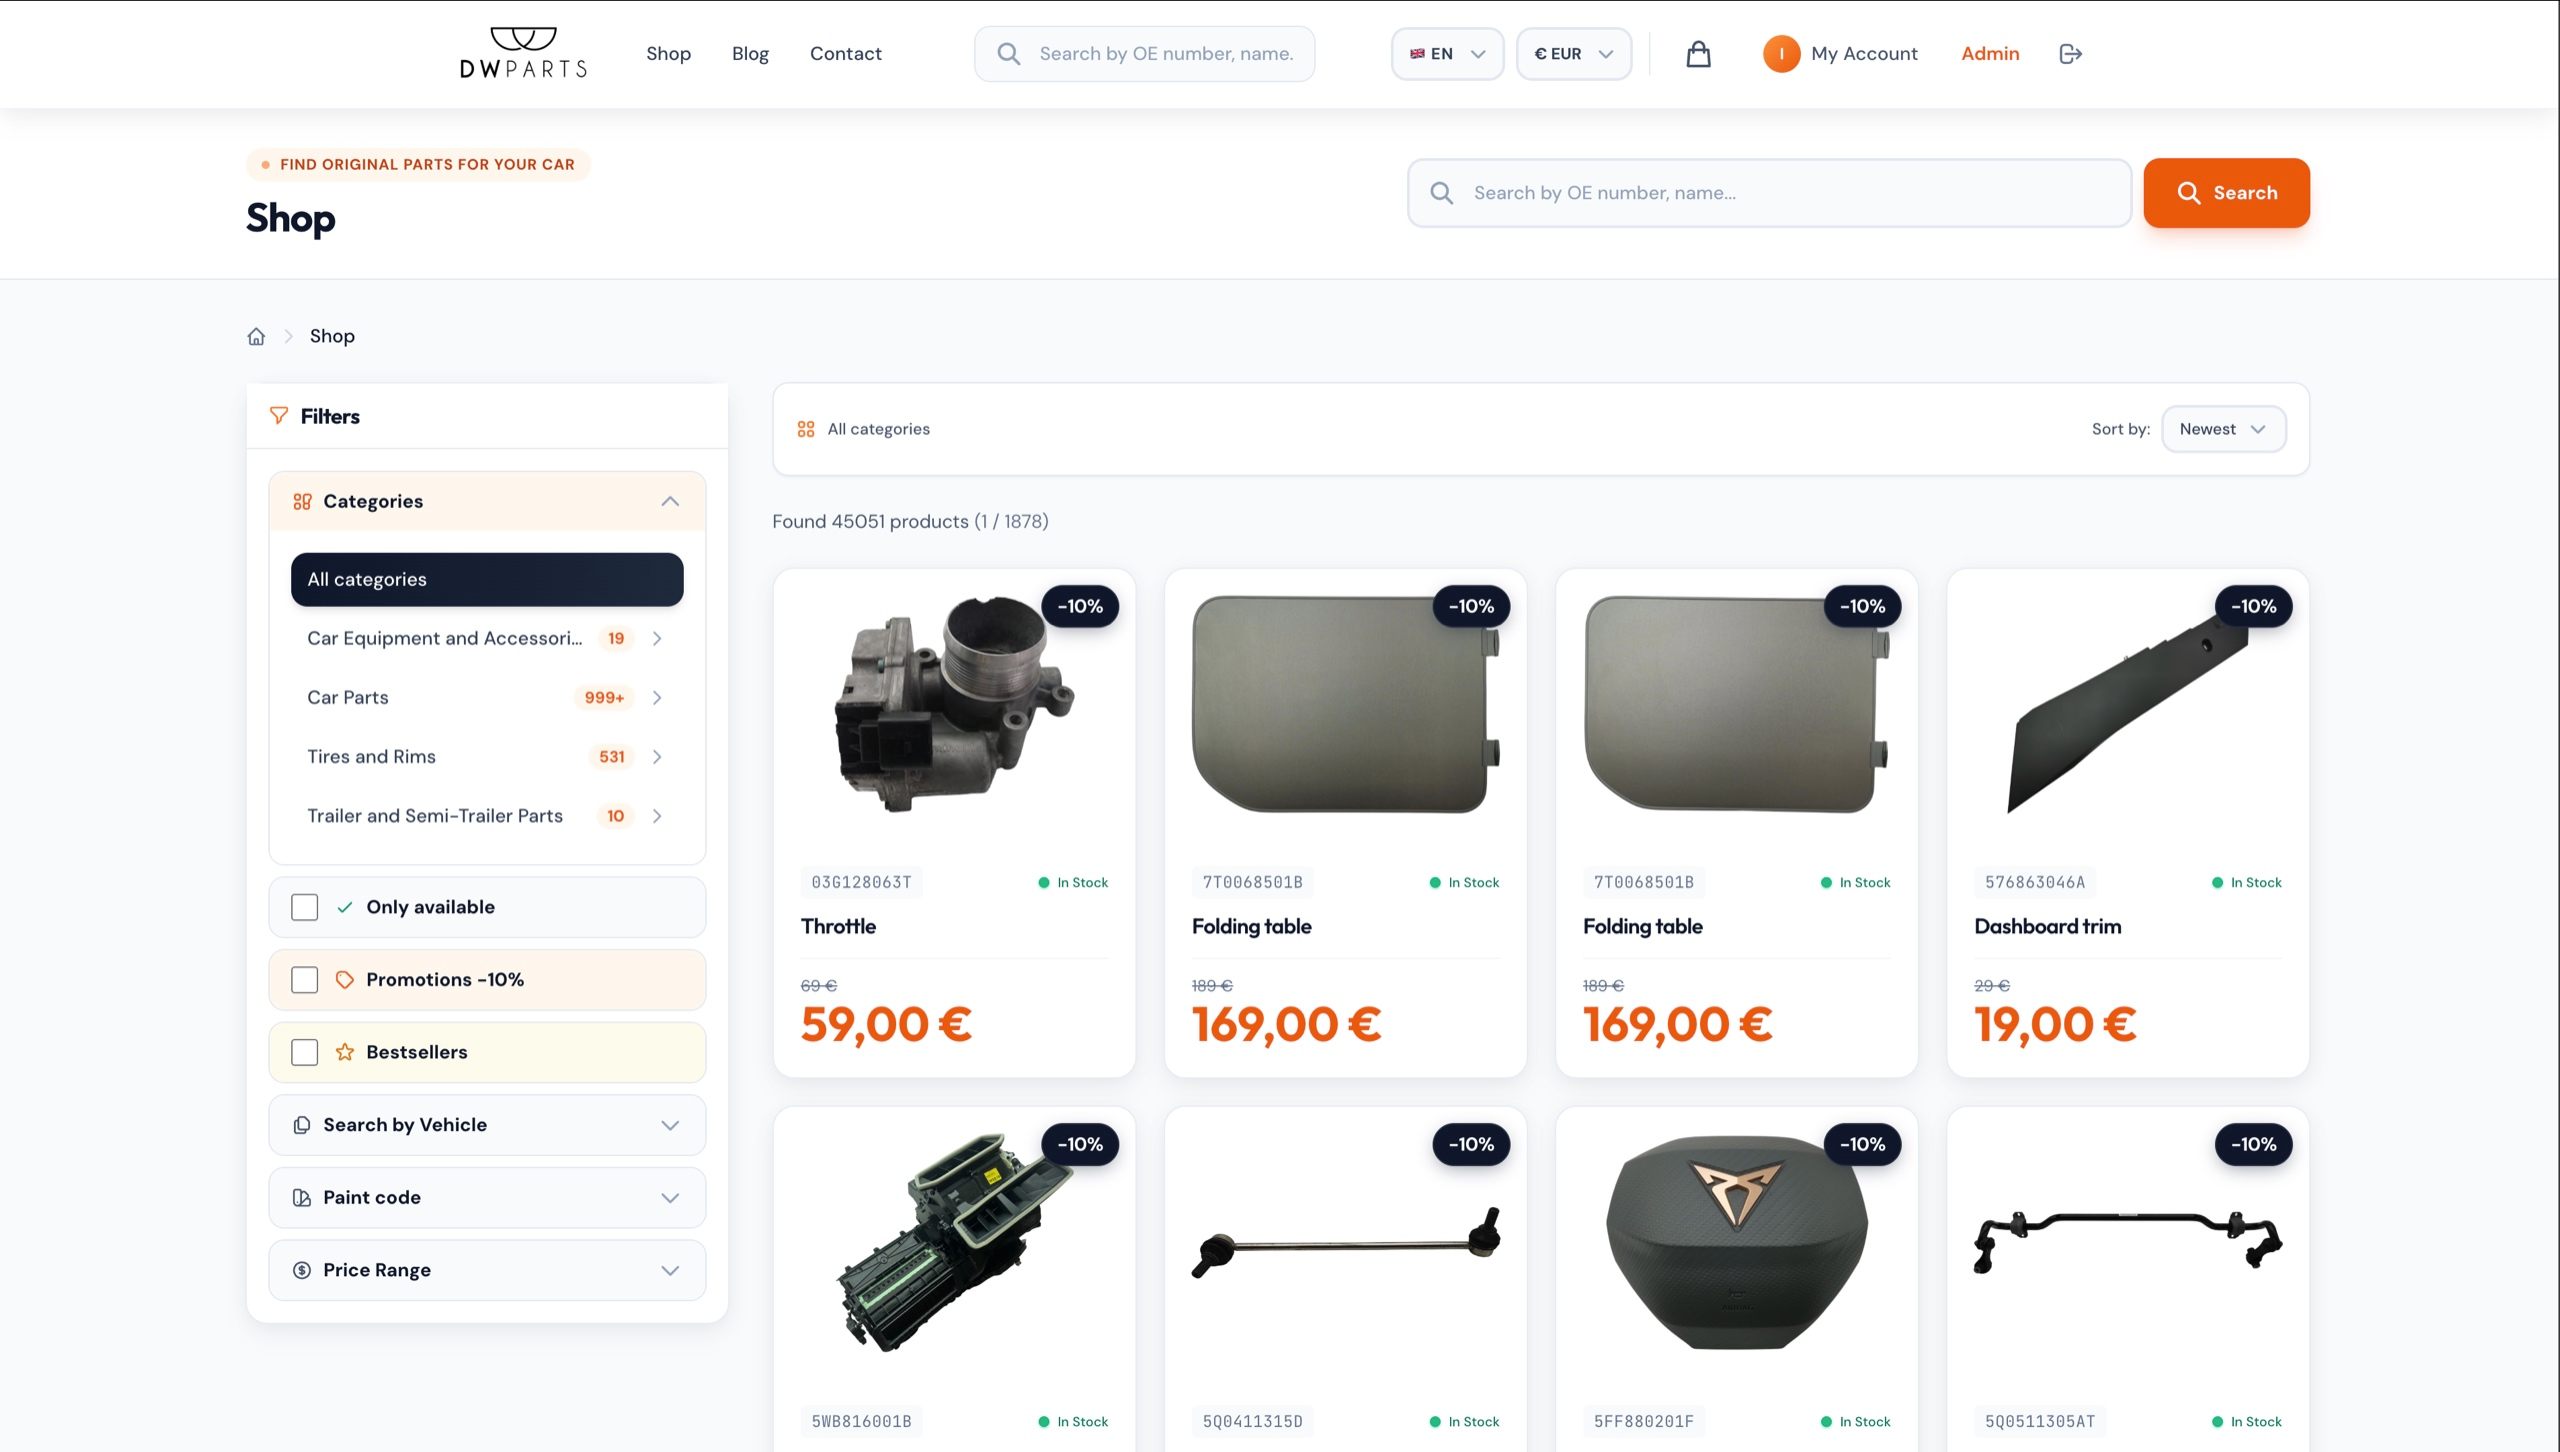
Task: Select the Car Parts category
Action: pyautogui.click(x=348, y=698)
